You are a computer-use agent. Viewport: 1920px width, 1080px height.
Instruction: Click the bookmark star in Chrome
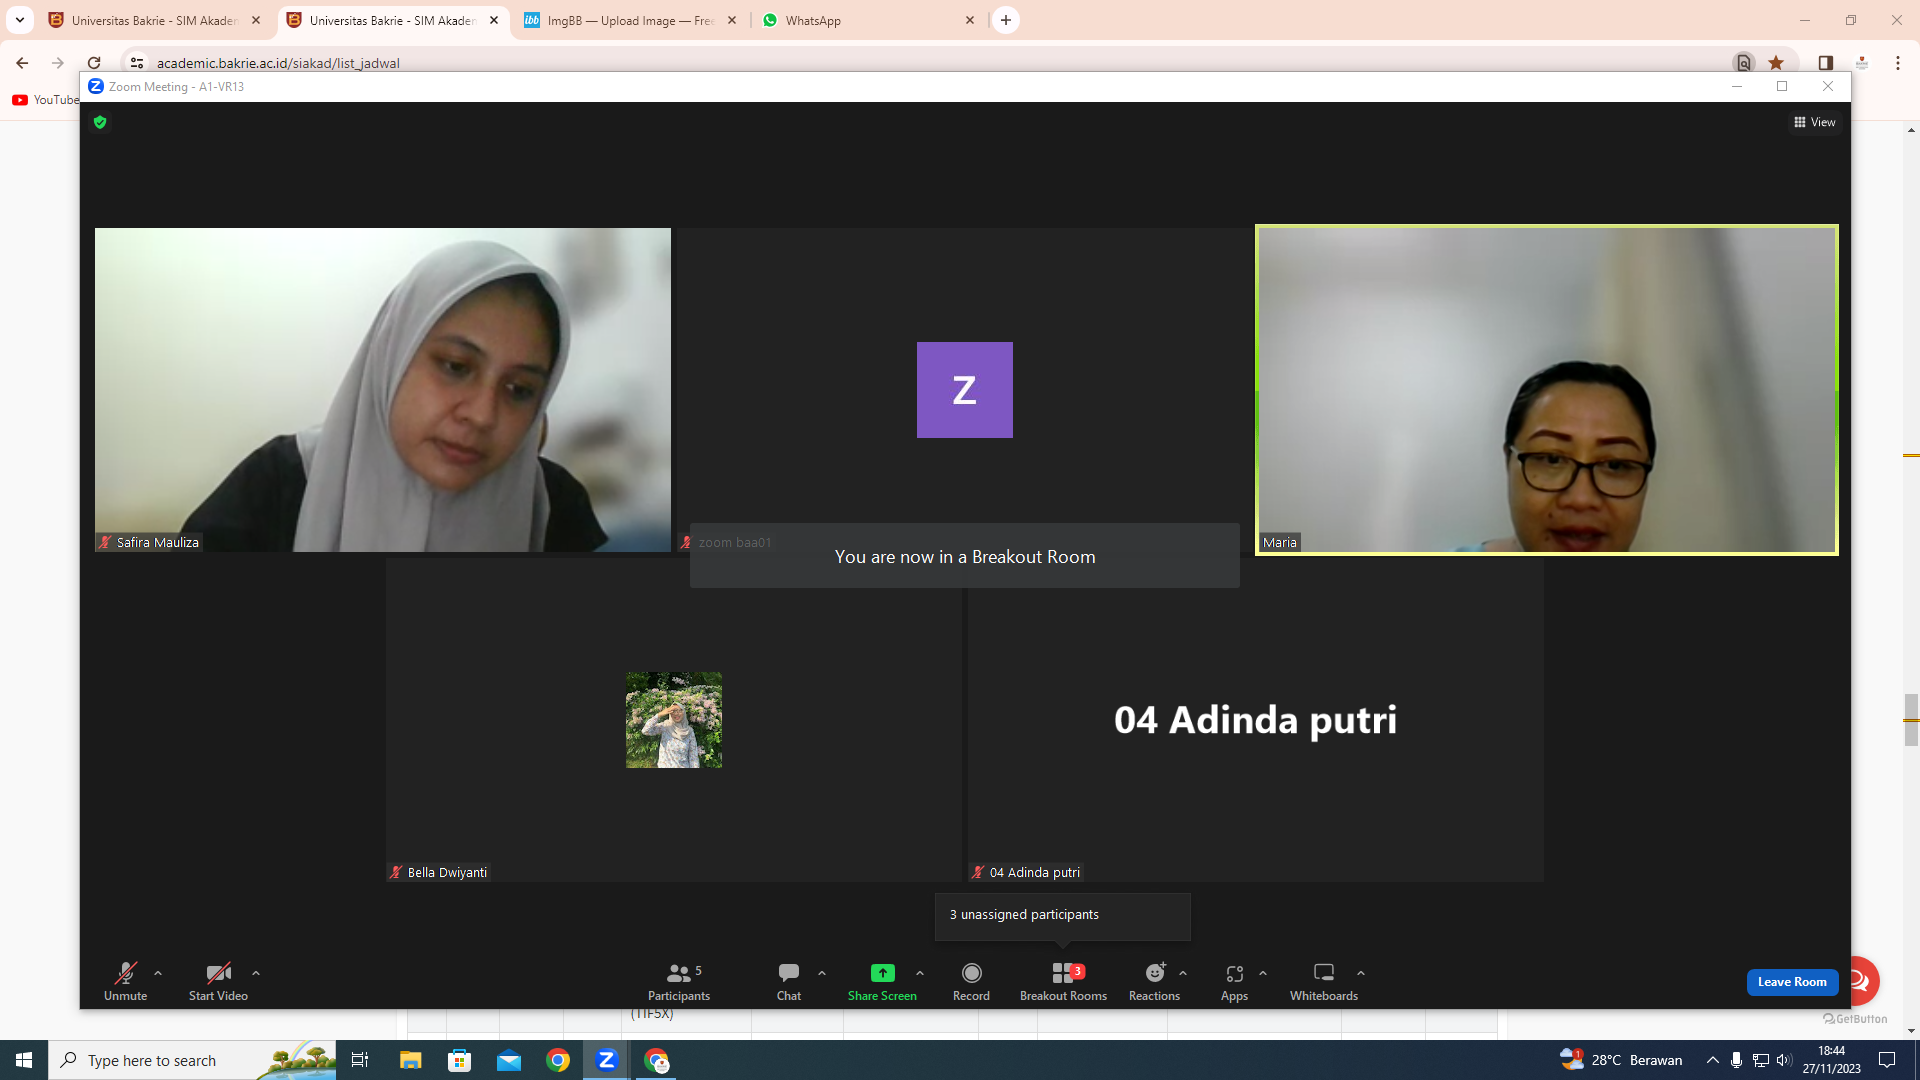point(1776,63)
